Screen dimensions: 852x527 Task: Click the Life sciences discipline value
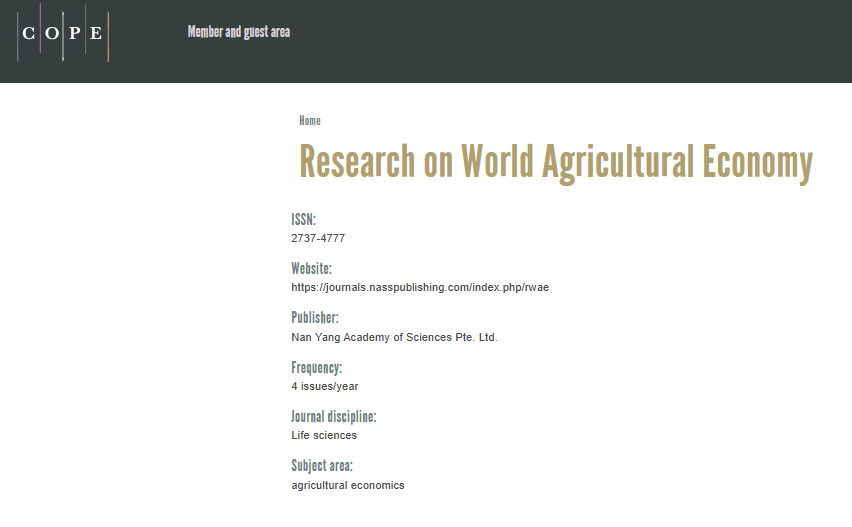(x=324, y=435)
